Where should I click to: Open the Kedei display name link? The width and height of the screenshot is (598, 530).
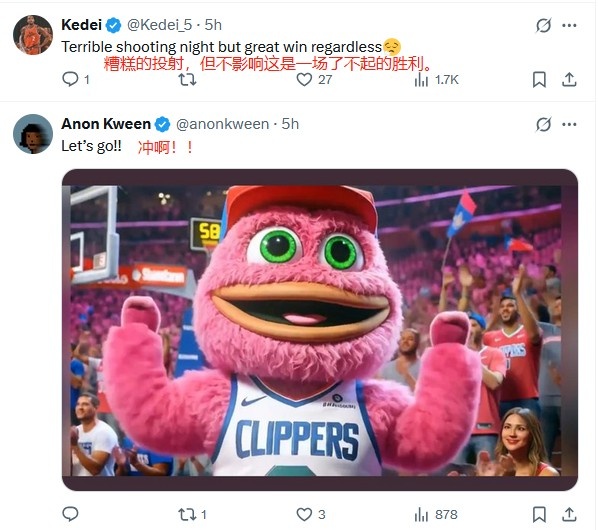(x=81, y=25)
